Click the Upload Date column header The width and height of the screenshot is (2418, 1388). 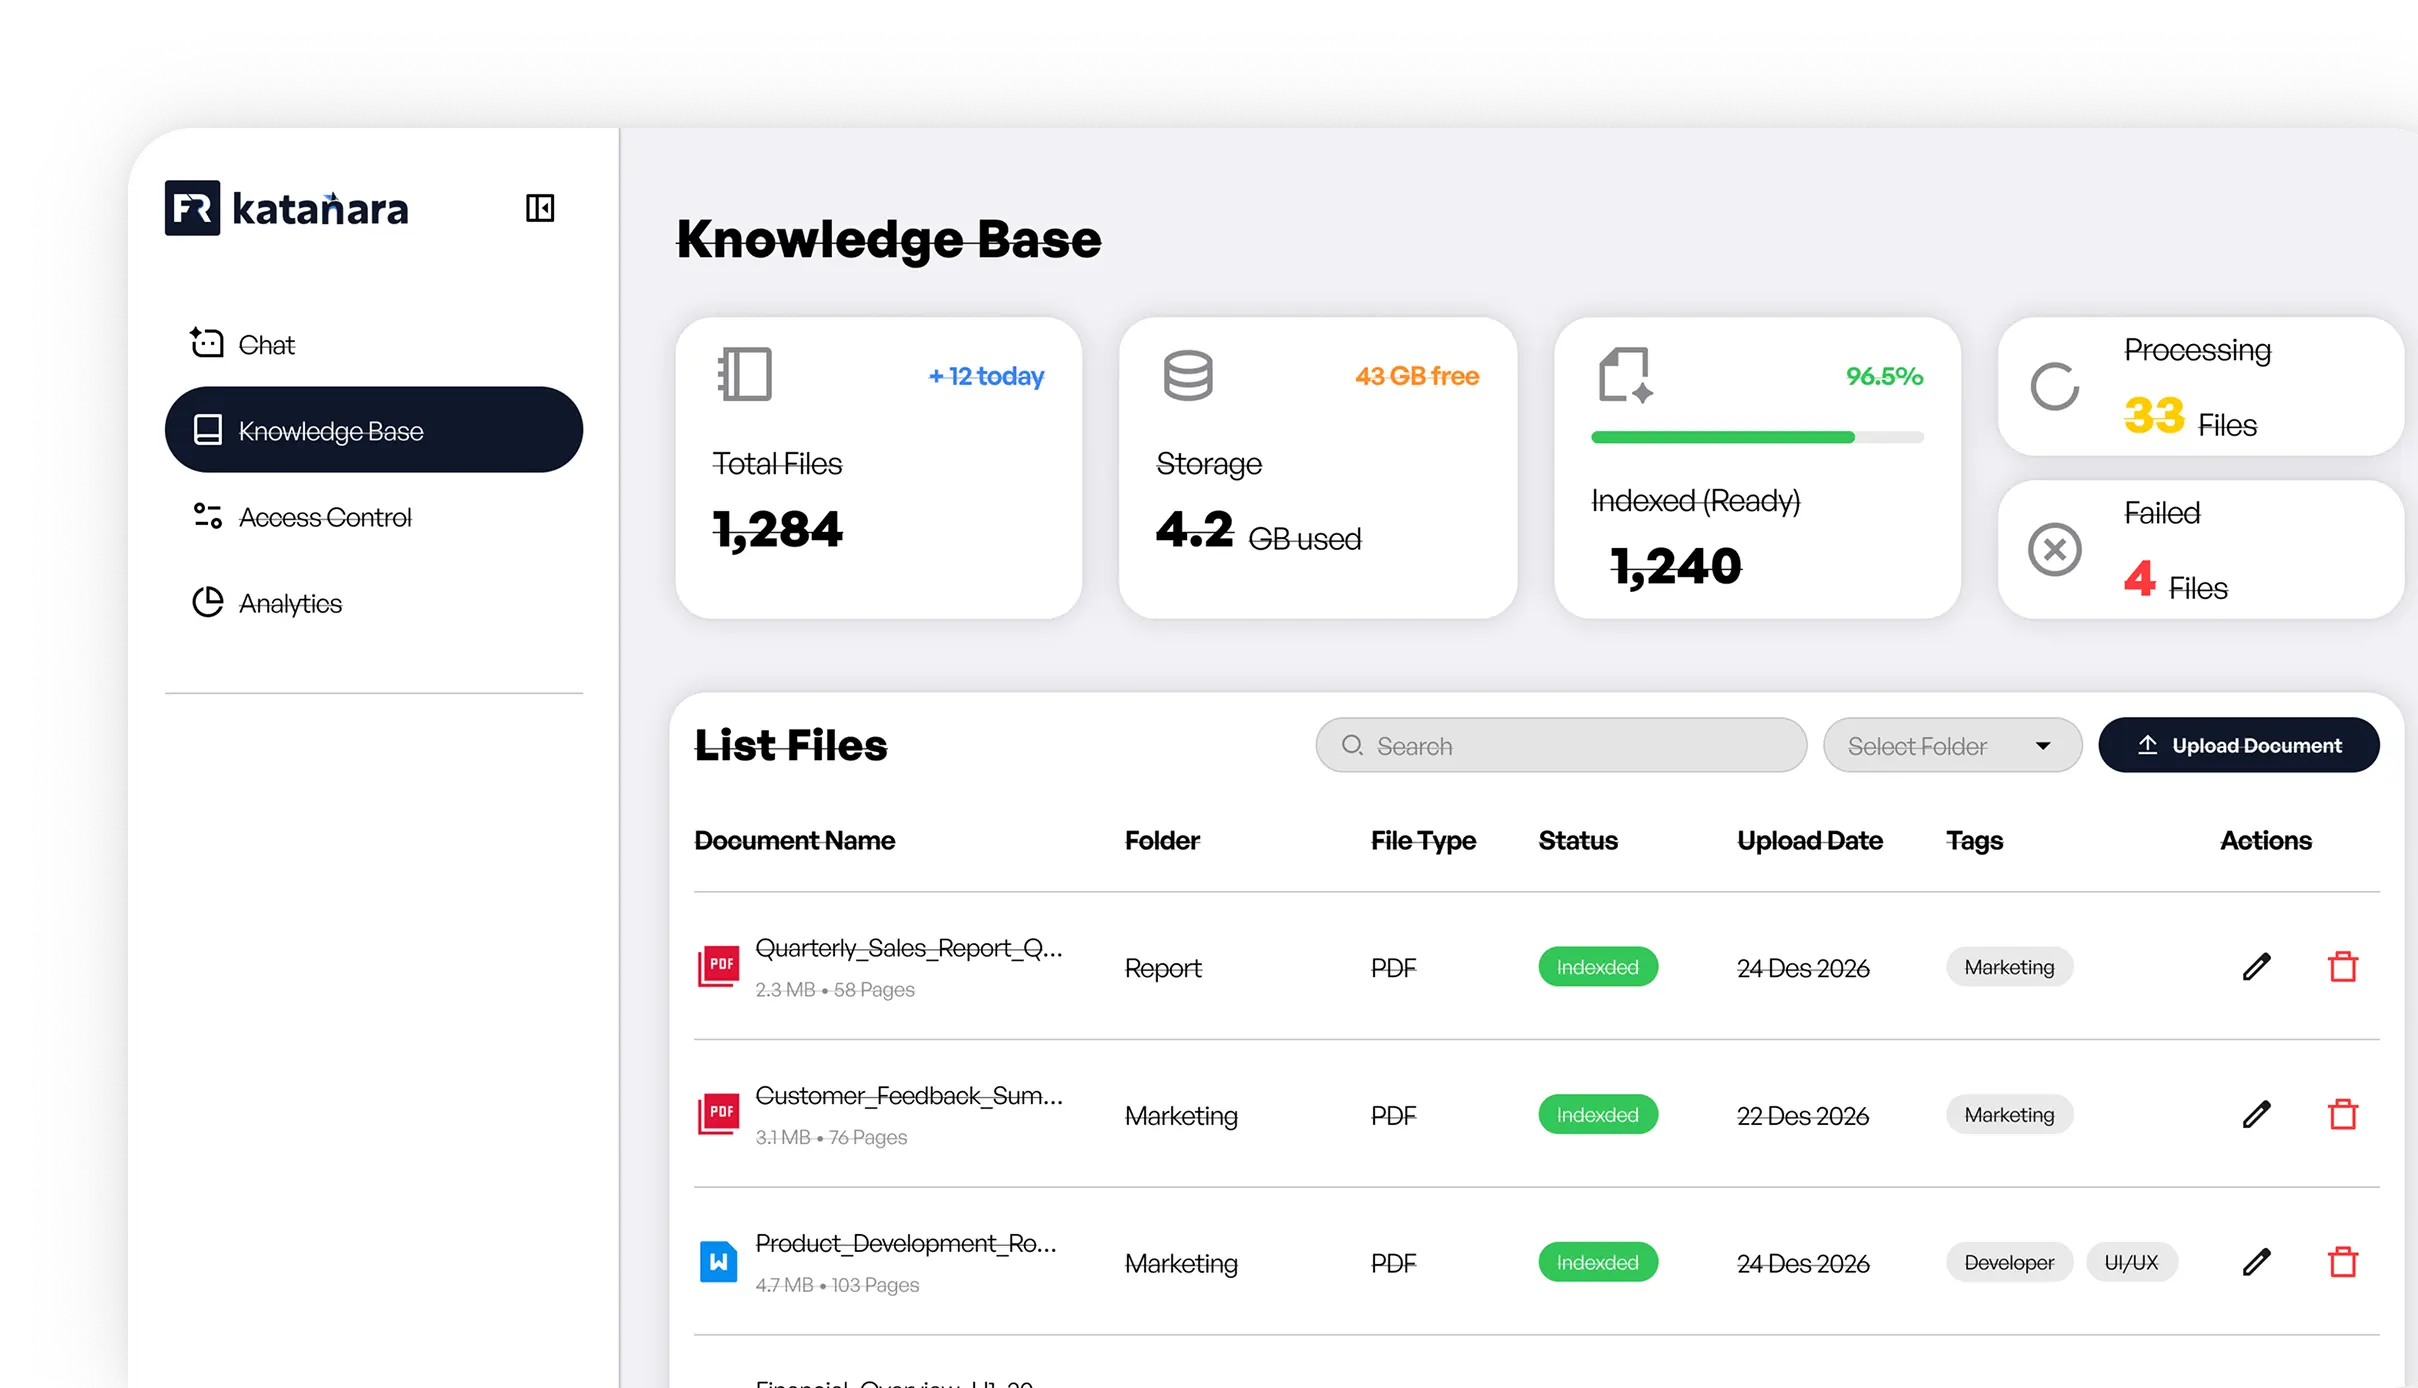pos(1810,840)
